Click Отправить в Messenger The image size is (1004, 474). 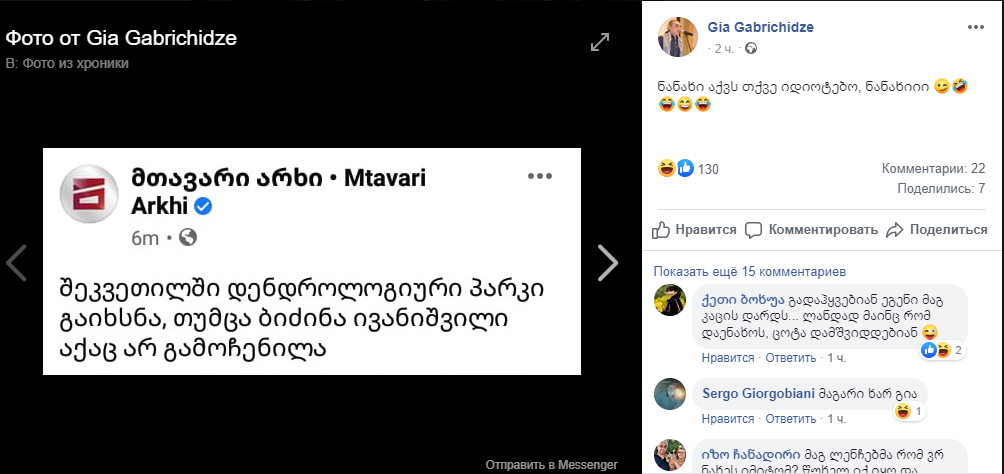point(551,465)
